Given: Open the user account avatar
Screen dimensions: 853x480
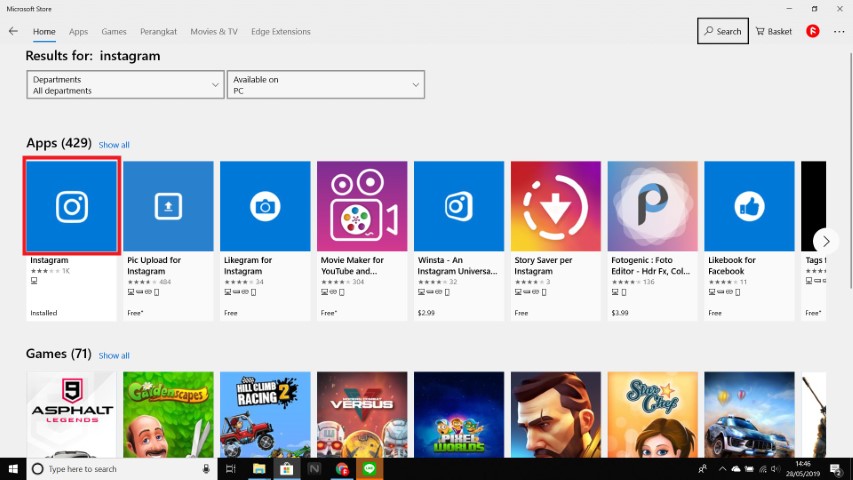Looking at the screenshot, I should click(x=813, y=31).
